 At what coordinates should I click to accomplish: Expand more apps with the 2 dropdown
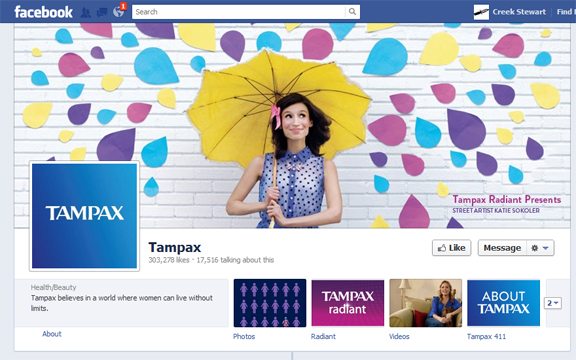pyautogui.click(x=553, y=303)
